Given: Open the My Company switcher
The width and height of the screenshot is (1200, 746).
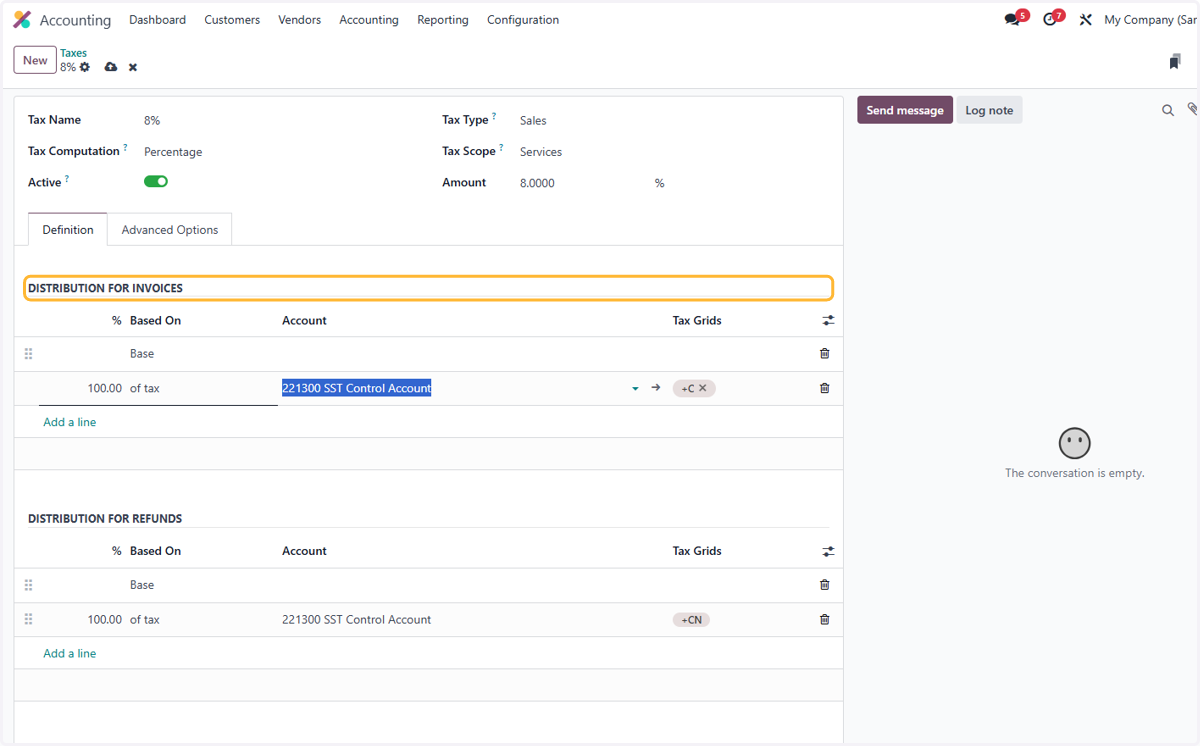Looking at the screenshot, I should 1151,20.
